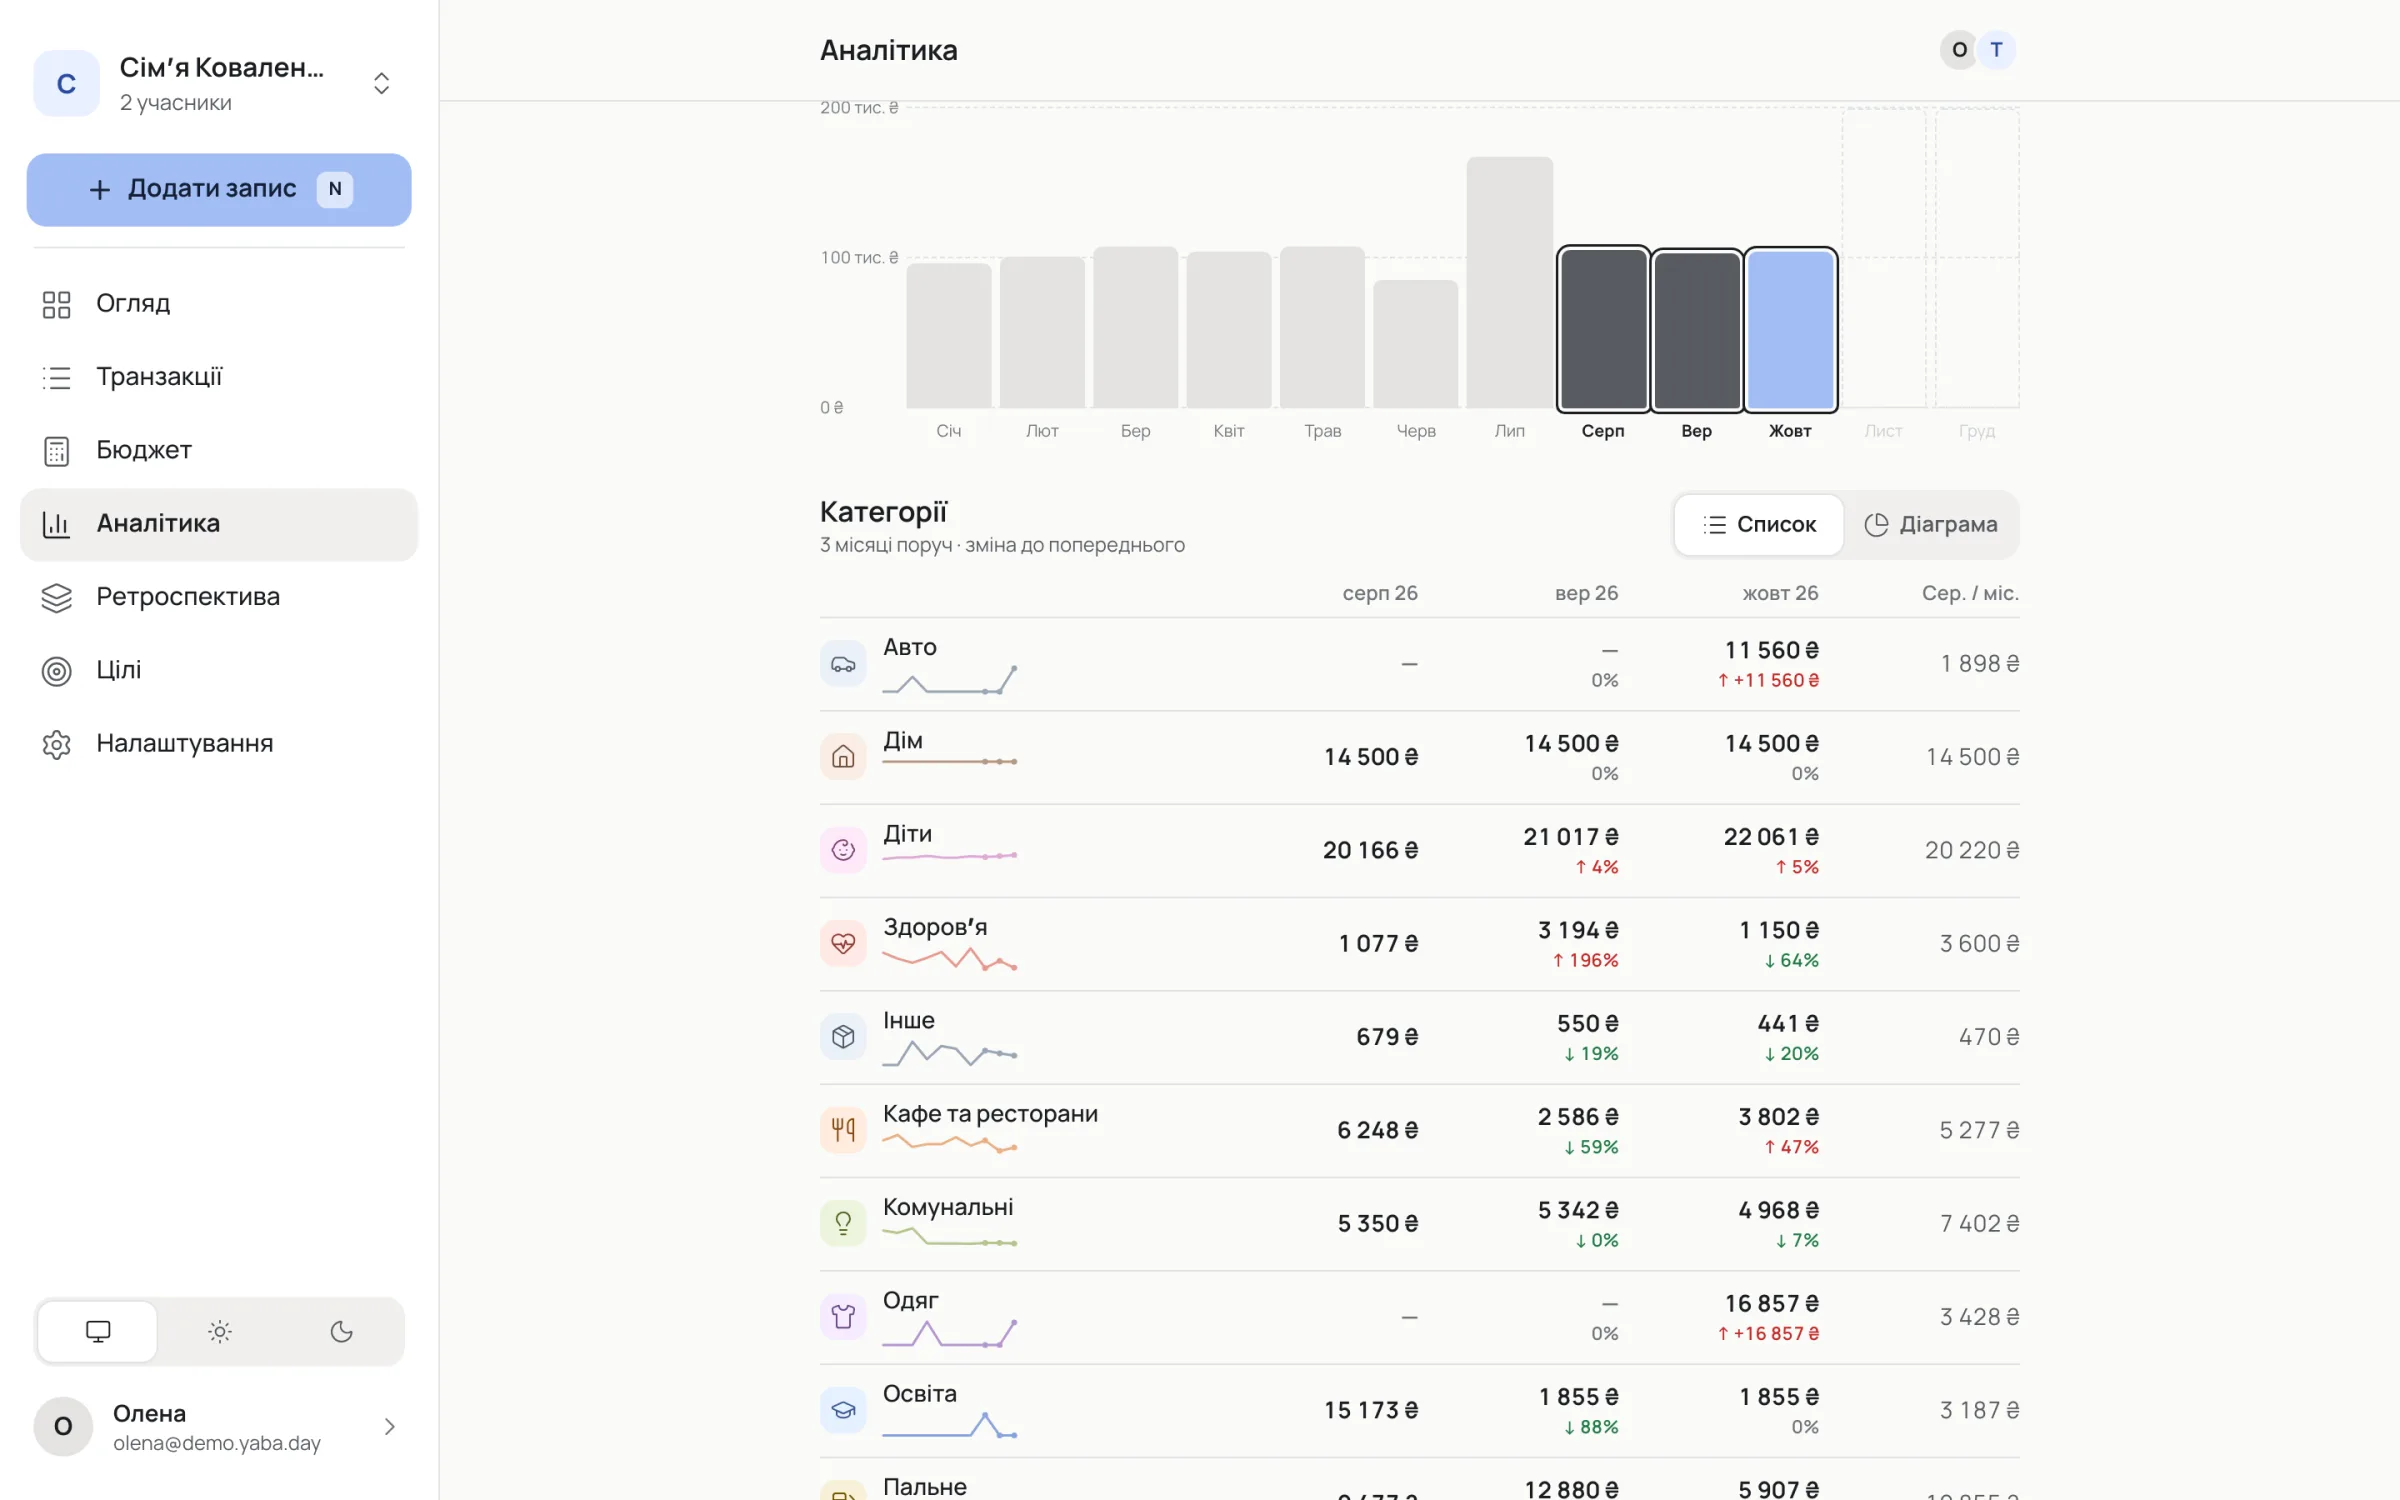Switch categories view to Діаграма
Screen dimensions: 2400x1500
click(x=1931, y=524)
